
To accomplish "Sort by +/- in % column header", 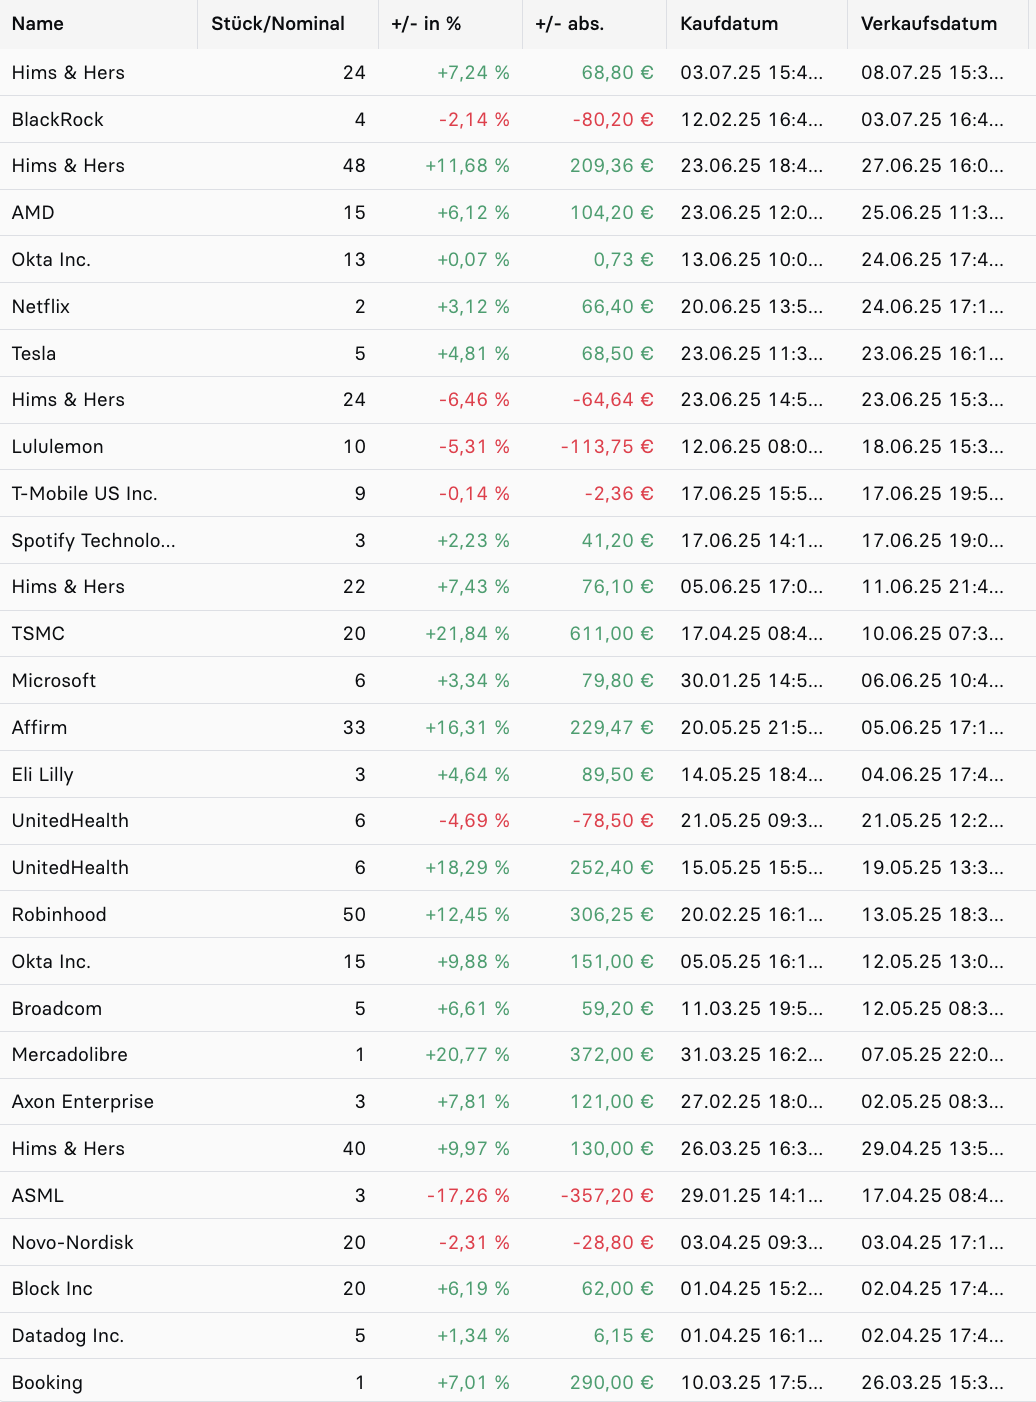I will tap(426, 24).
